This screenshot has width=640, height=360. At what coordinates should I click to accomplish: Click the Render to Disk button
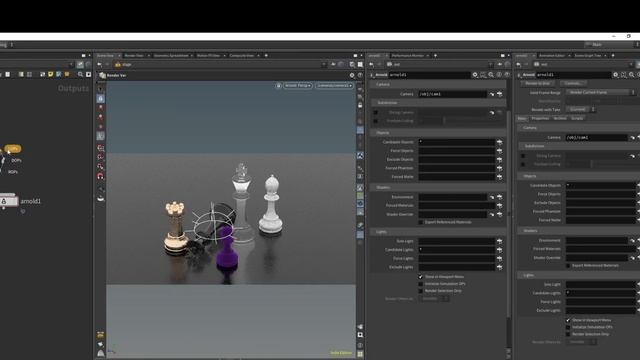538,83
